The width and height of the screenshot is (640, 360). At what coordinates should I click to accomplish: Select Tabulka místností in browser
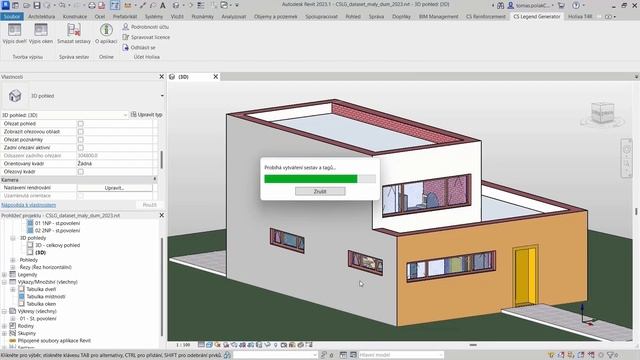[46, 297]
